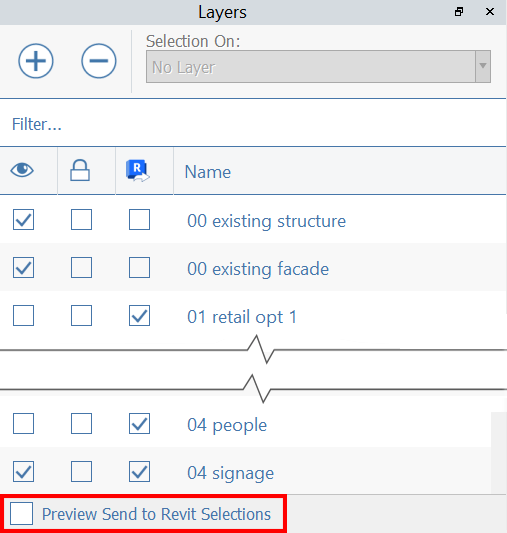Disable Send to Revit for 01 retail opt 1
Screen dimensions: 507x533
139,315
